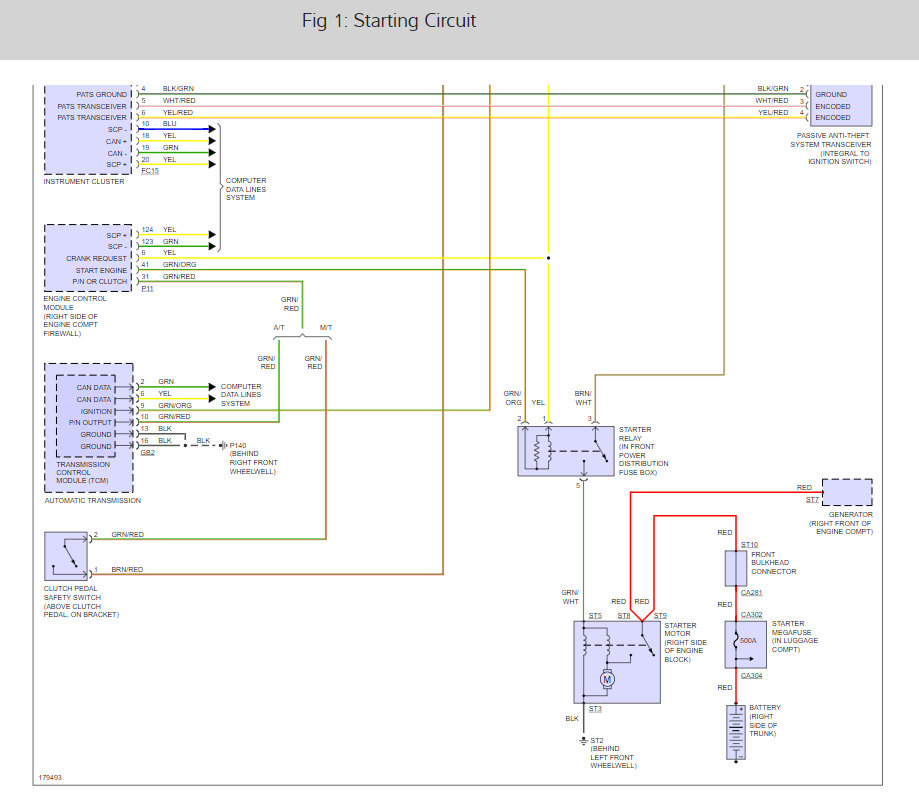Viewport: 919px width, 805px height.
Task: Click the Fig 1: Starting Circuit title
Action: [389, 21]
